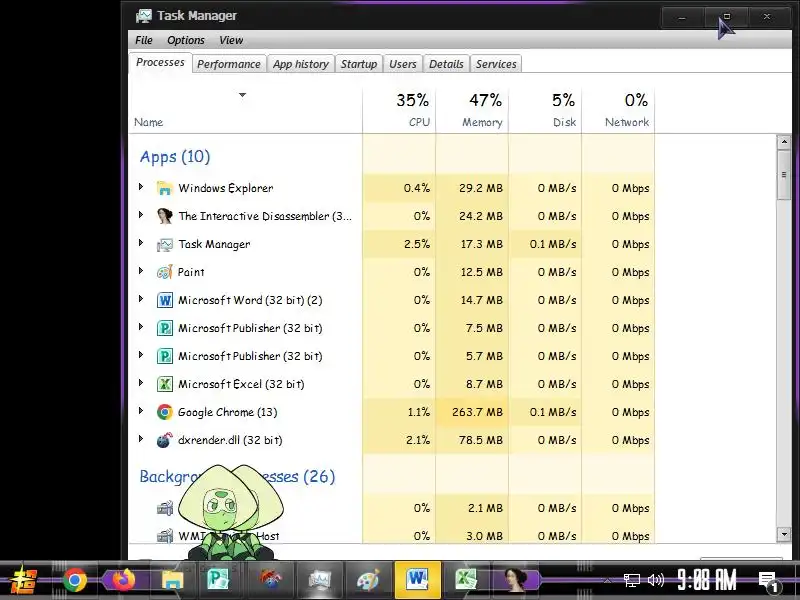Switch to the Users tab
Image resolution: width=800 pixels, height=600 pixels.
[403, 64]
